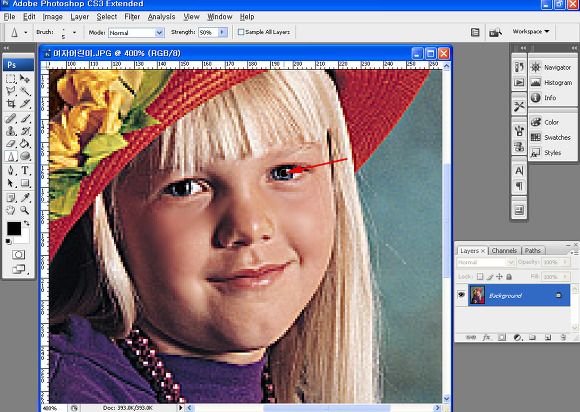The image size is (580, 412).
Task: Select the Clone Stamp tool
Action: pos(11,131)
